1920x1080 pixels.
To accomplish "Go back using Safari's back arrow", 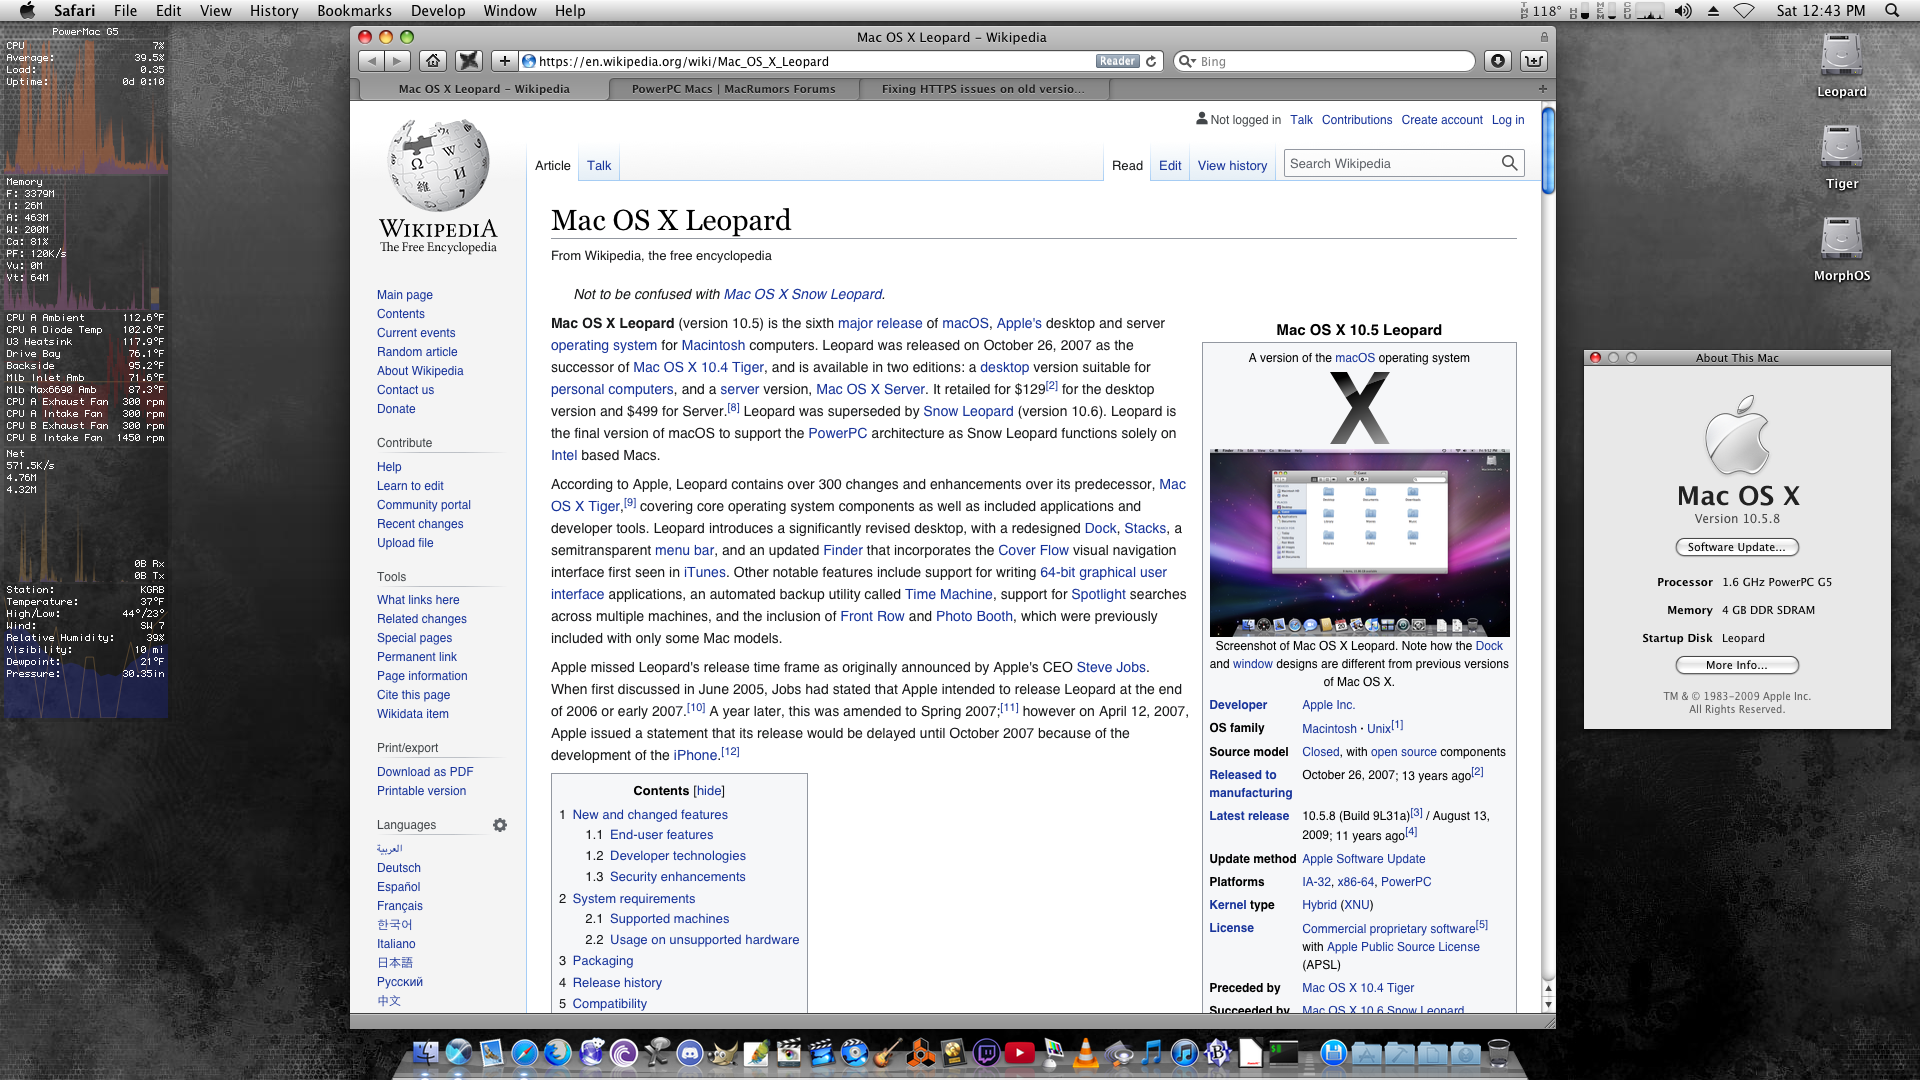I will pyautogui.click(x=372, y=61).
